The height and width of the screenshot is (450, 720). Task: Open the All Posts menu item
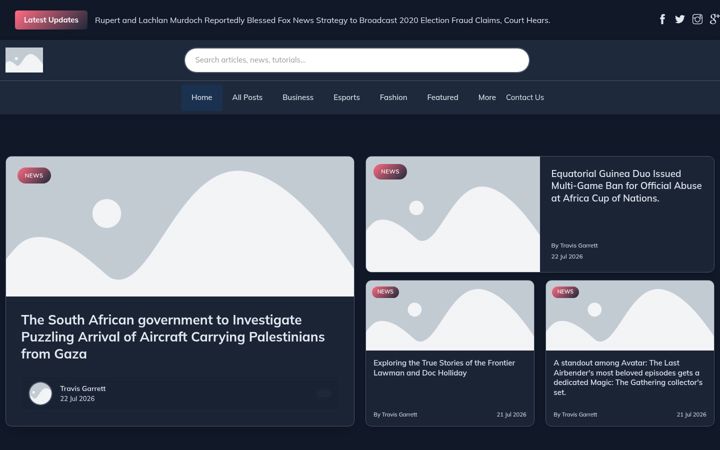click(247, 97)
